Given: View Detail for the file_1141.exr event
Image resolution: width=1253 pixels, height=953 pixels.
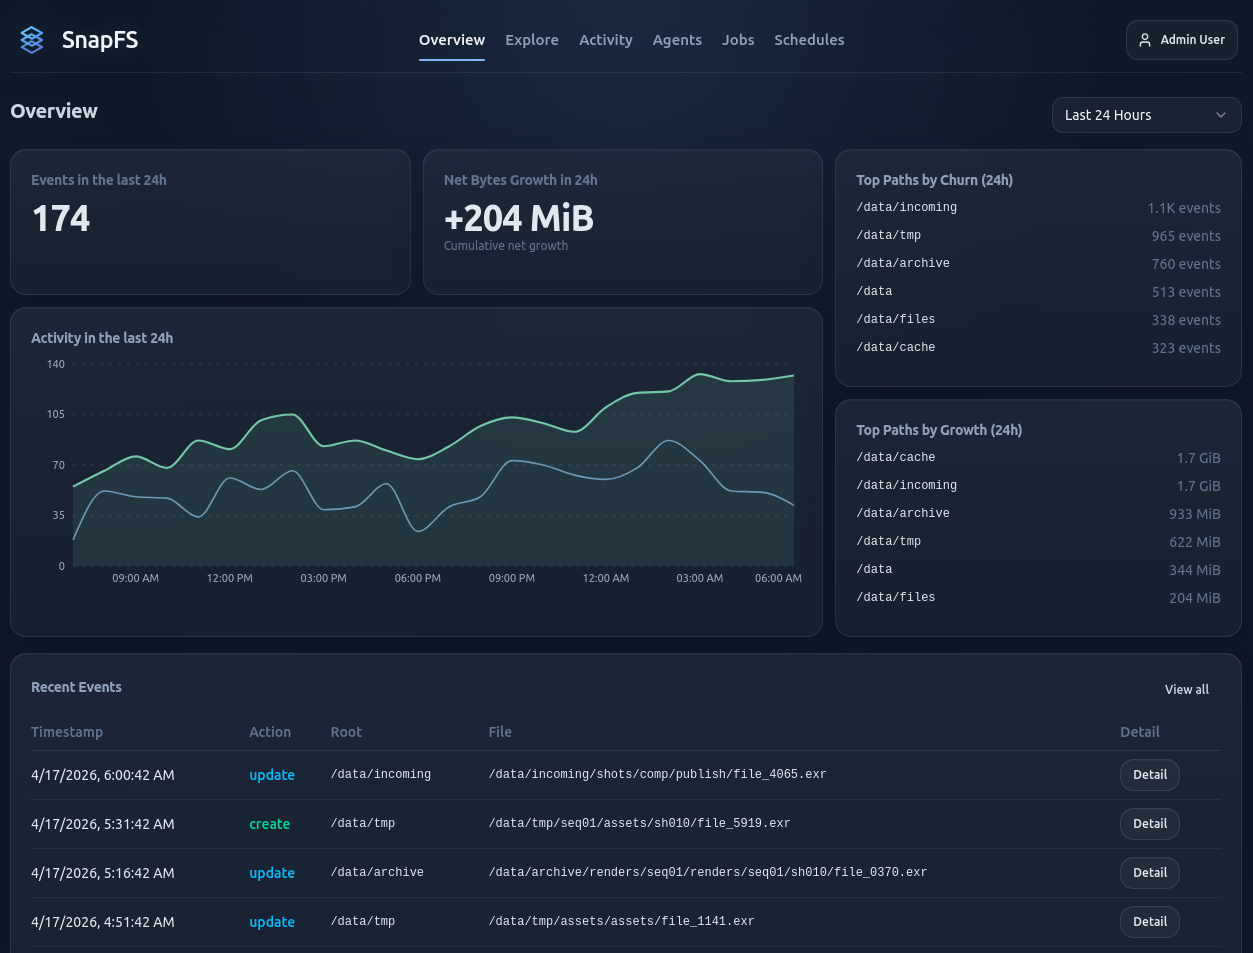Looking at the screenshot, I should pos(1149,922).
